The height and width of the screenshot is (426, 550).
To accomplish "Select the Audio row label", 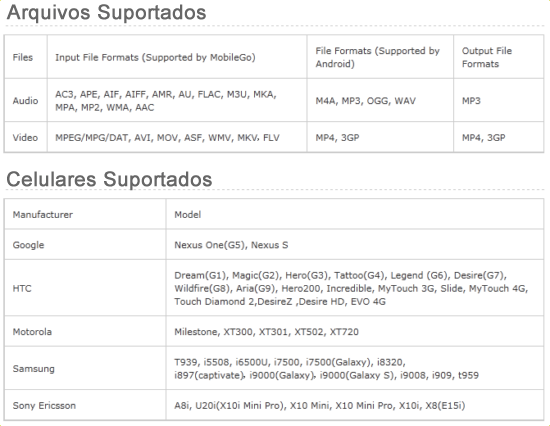I will pyautogui.click(x=25, y=101).
